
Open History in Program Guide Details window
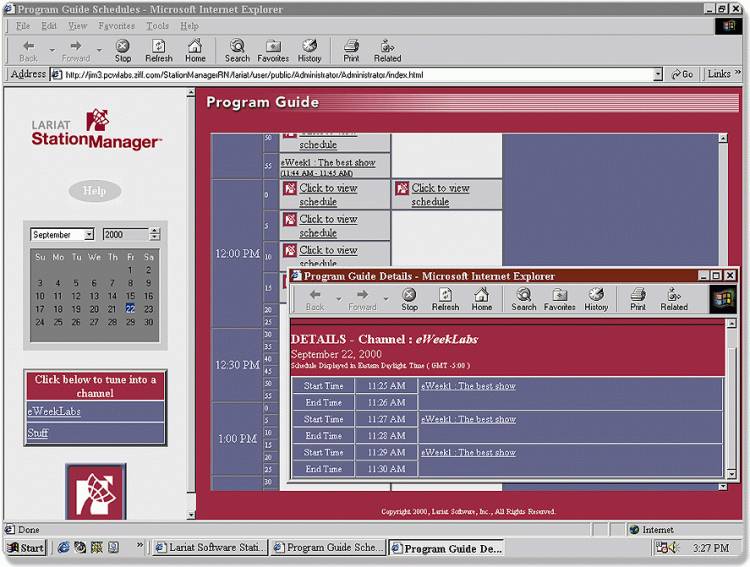[x=596, y=300]
